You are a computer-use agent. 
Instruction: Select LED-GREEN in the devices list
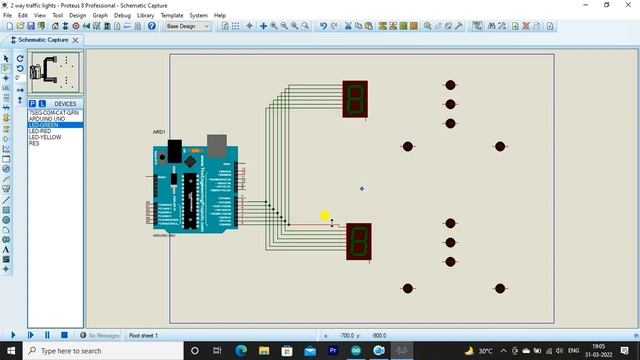[x=56, y=125]
